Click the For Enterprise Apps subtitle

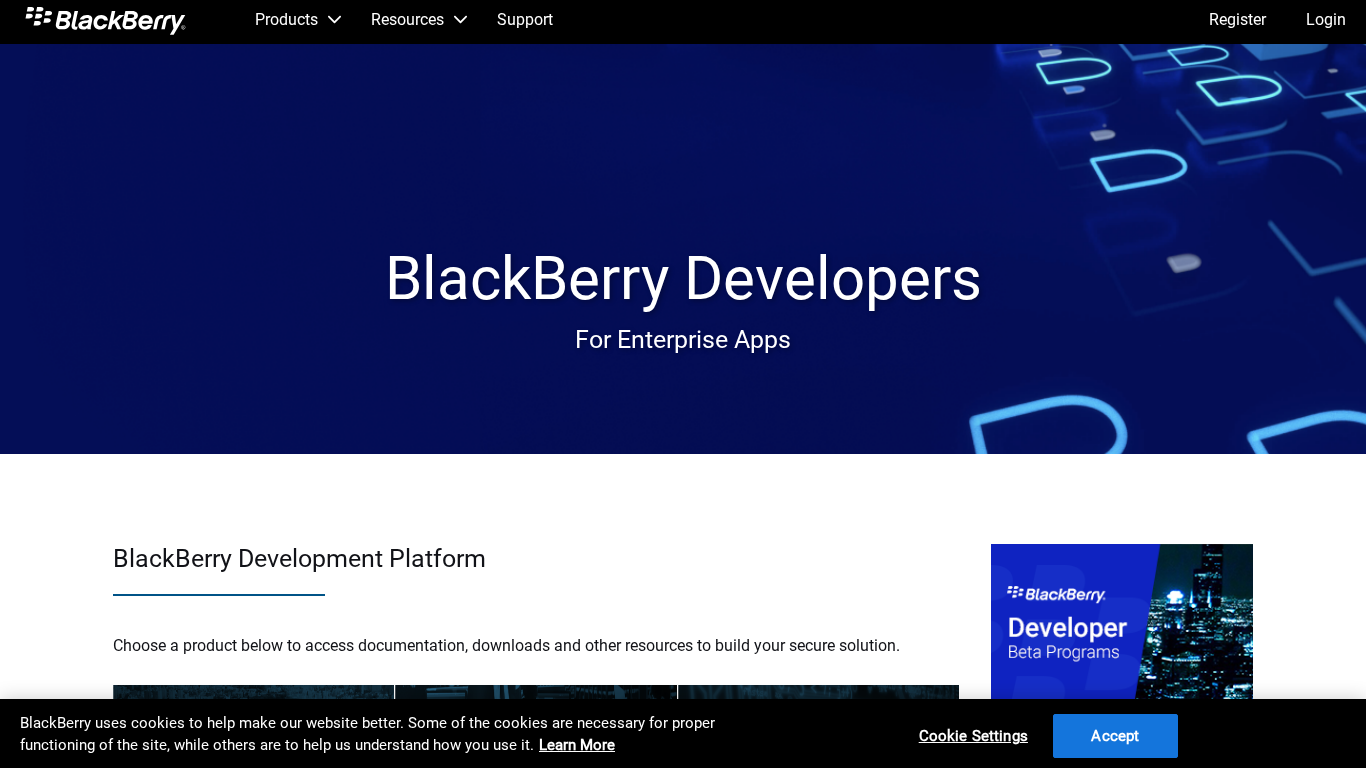pos(683,340)
